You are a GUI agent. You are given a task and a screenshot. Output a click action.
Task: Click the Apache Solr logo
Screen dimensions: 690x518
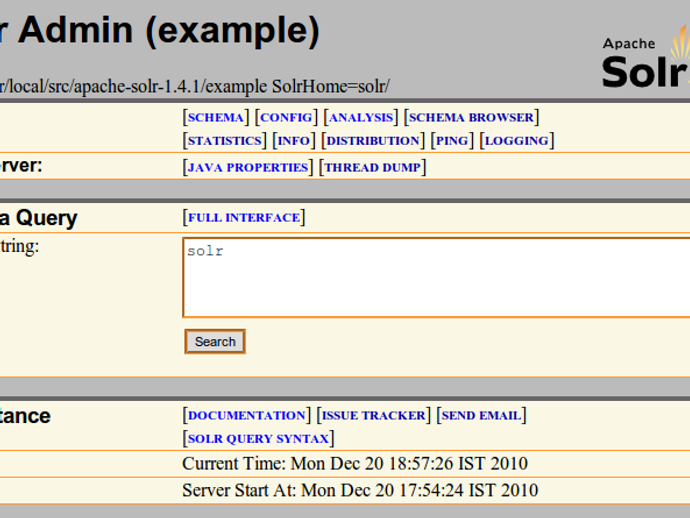point(645,56)
